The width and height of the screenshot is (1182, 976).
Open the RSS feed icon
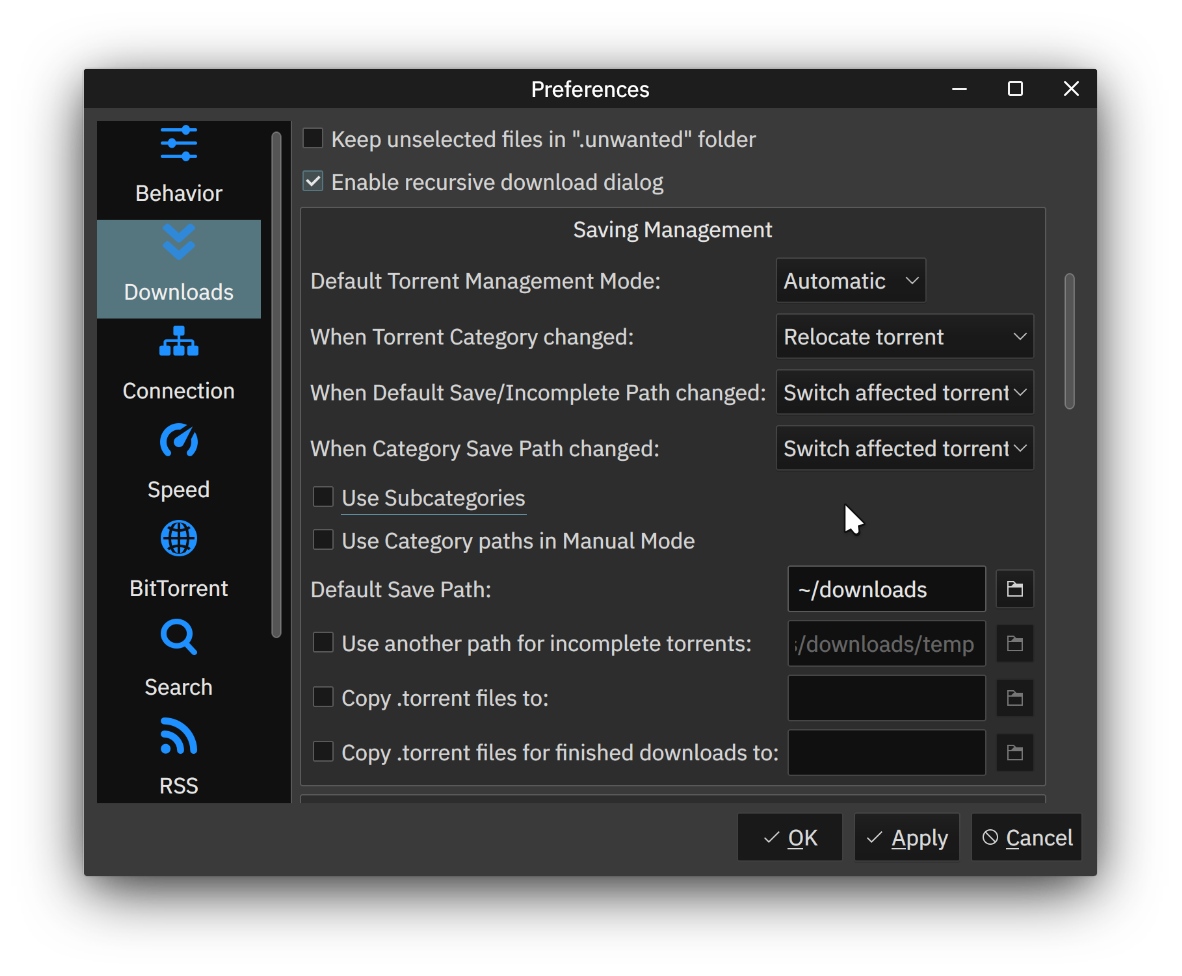179,736
